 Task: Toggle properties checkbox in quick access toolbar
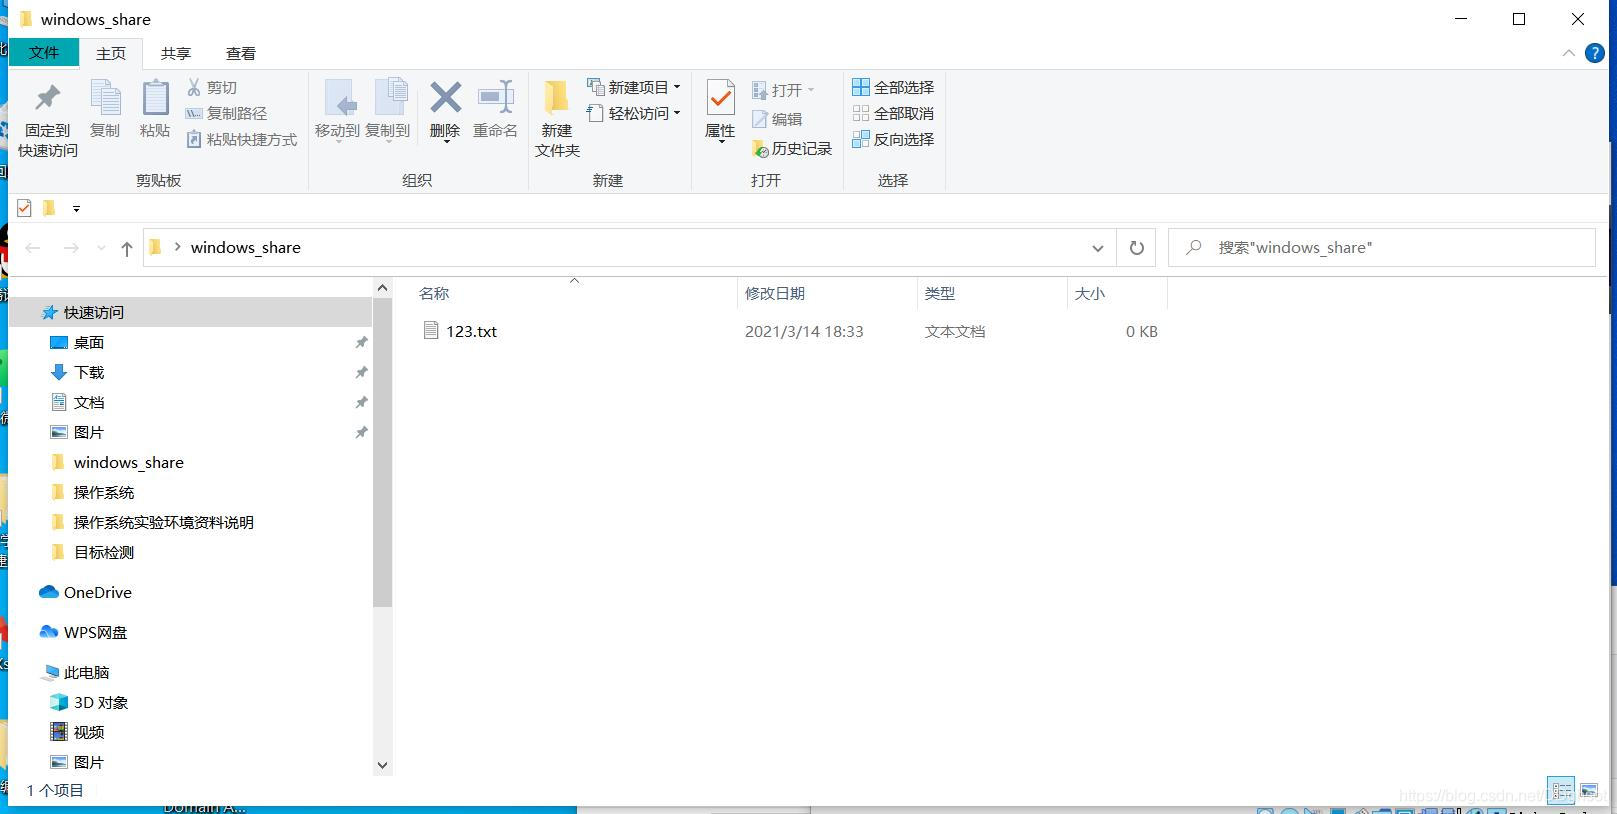tap(24, 208)
